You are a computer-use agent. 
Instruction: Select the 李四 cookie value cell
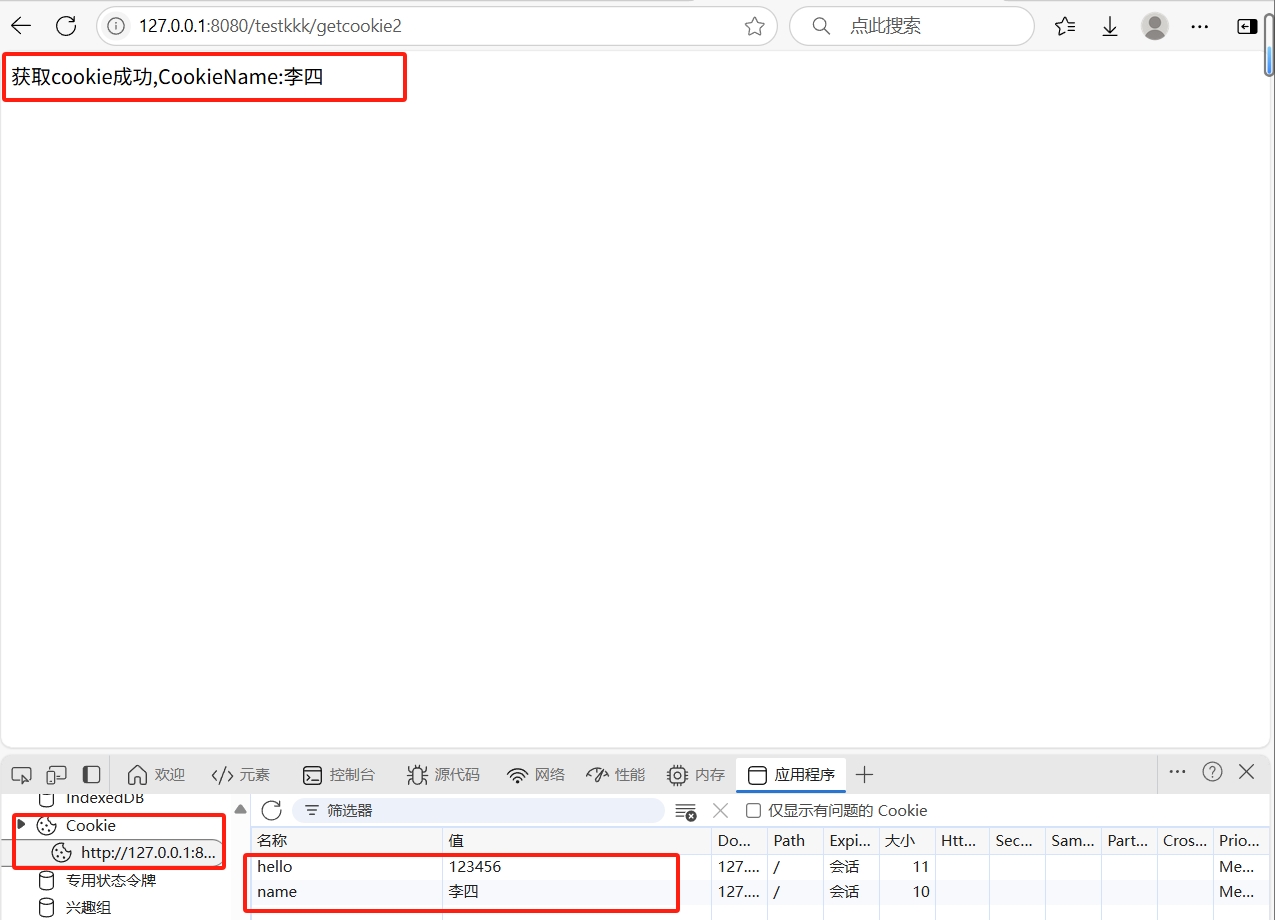(577, 892)
